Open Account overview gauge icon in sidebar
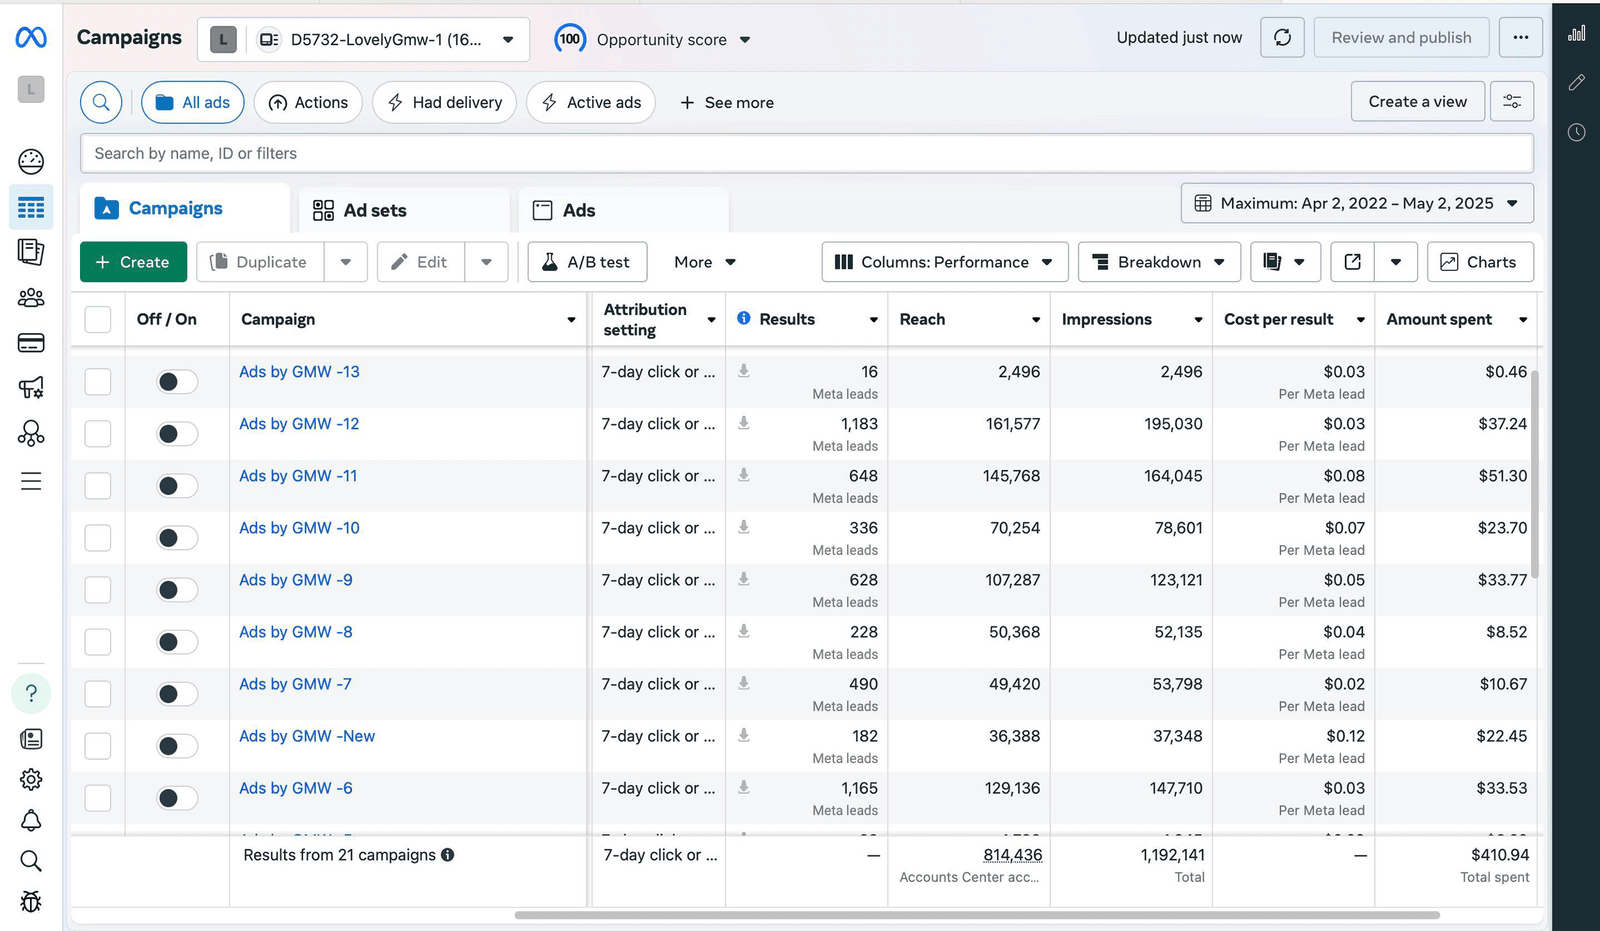Image resolution: width=1600 pixels, height=931 pixels. (x=31, y=161)
